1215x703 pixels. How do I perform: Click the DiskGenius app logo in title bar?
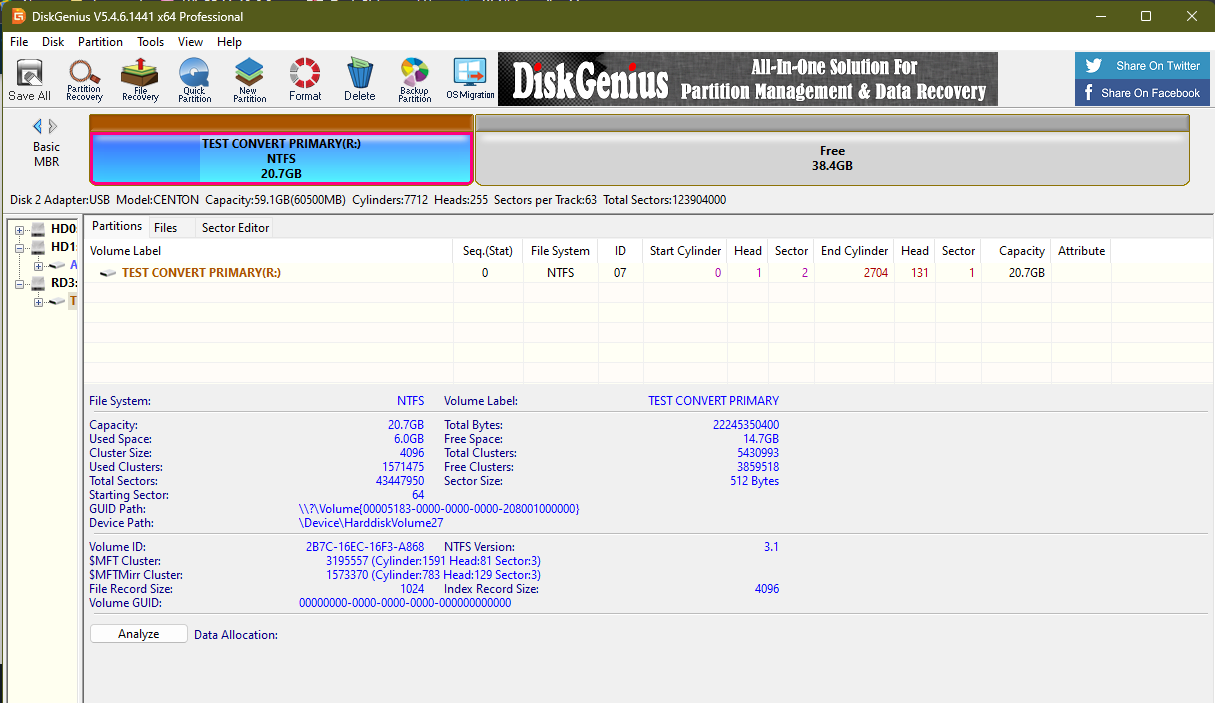[18, 16]
